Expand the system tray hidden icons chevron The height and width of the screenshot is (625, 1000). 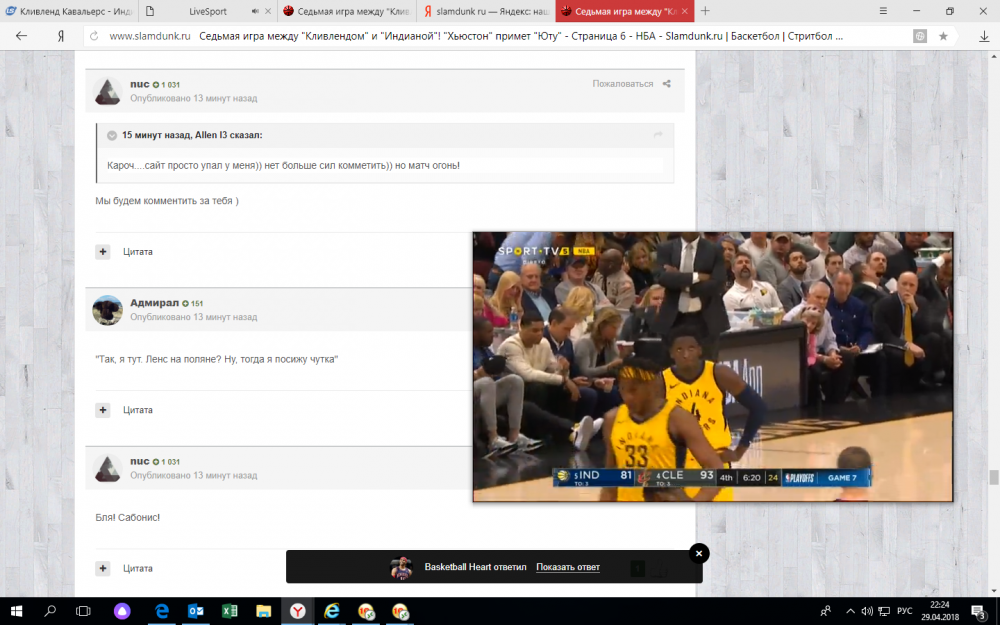846,611
